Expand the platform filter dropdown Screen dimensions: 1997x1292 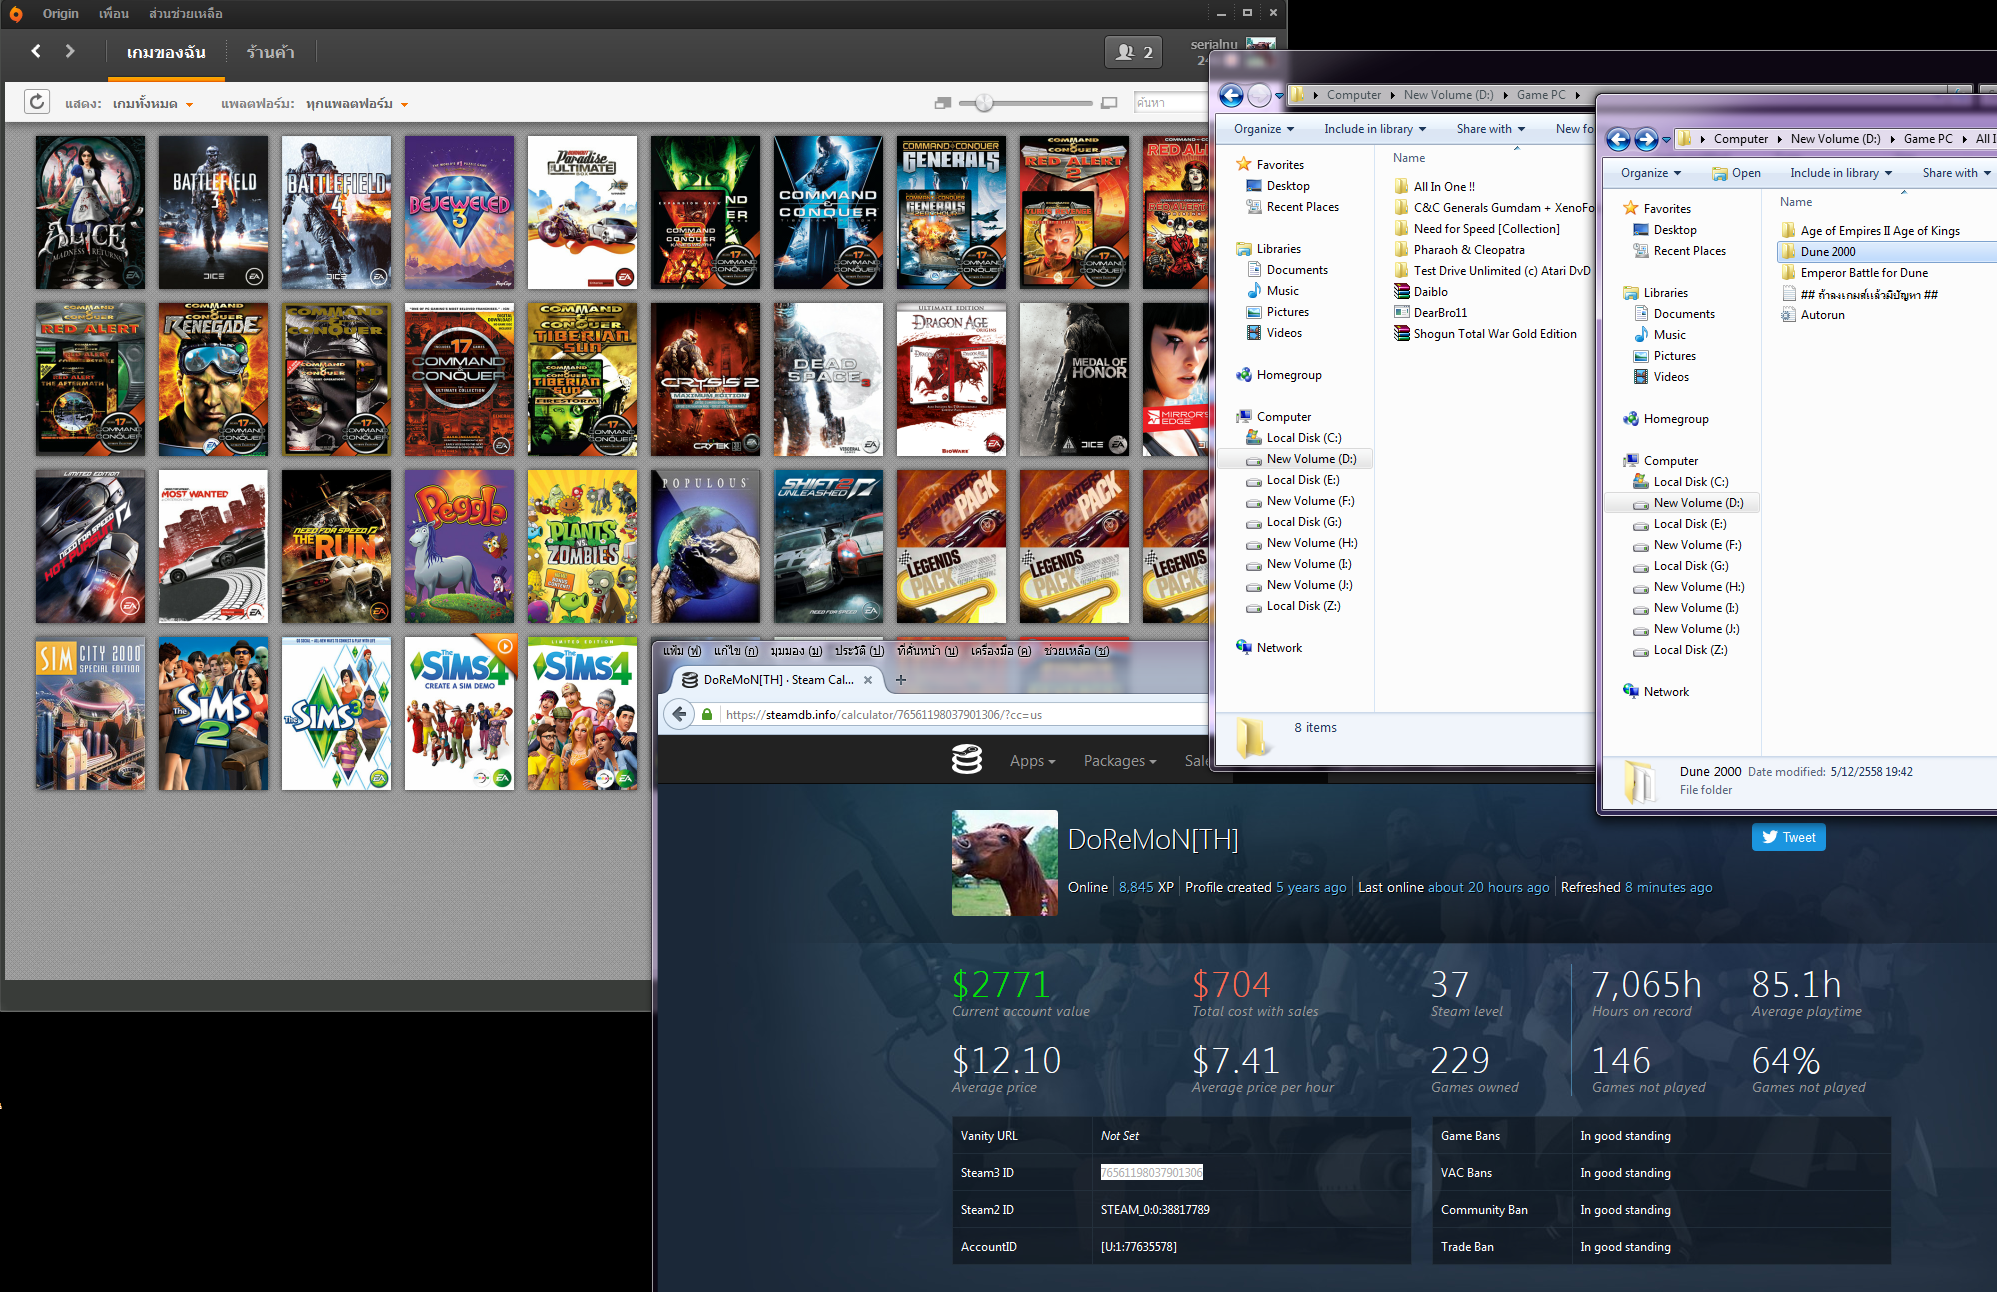[357, 104]
